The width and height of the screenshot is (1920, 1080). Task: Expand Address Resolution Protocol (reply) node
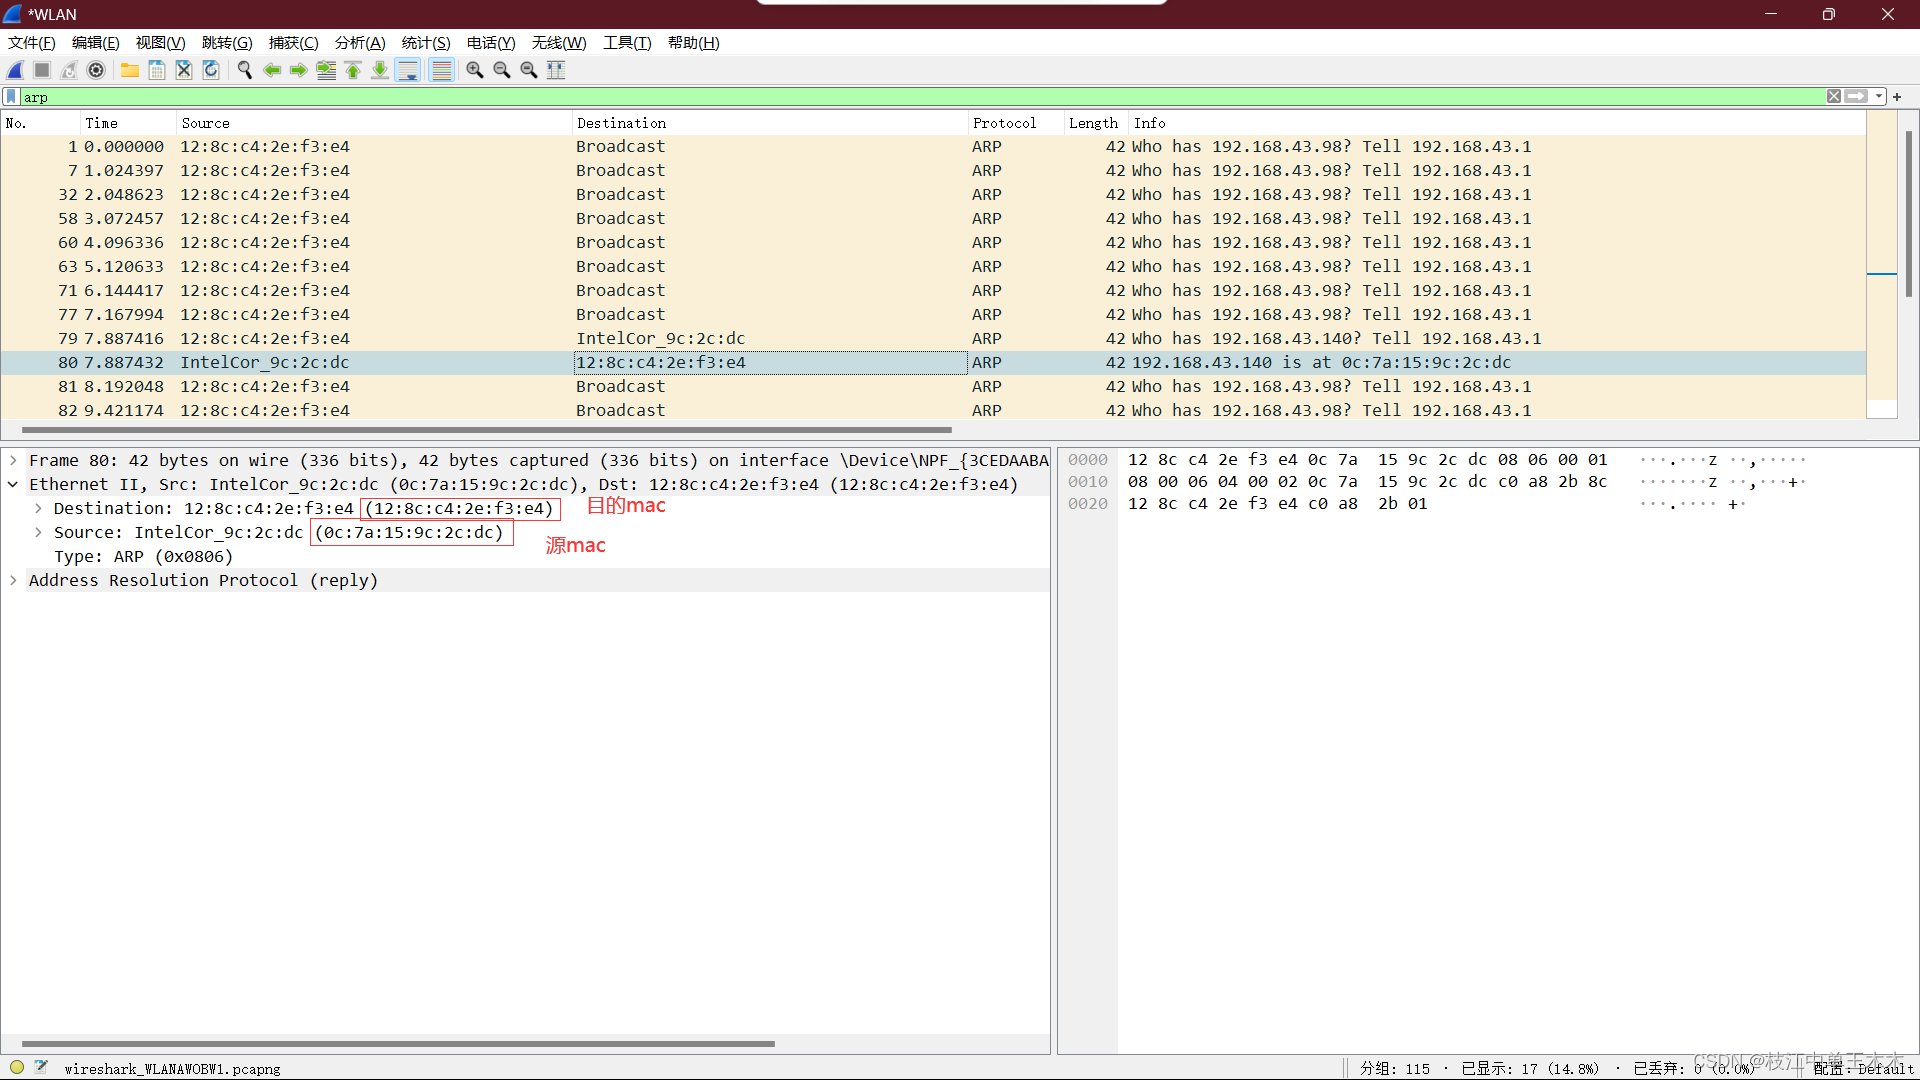pyautogui.click(x=13, y=580)
